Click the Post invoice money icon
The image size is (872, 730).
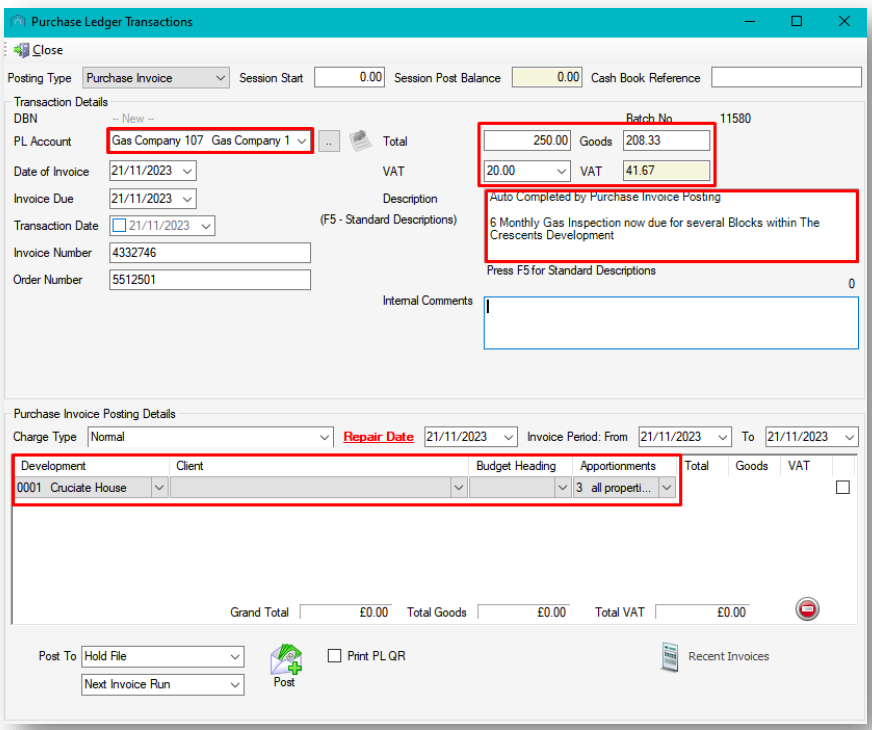285,659
